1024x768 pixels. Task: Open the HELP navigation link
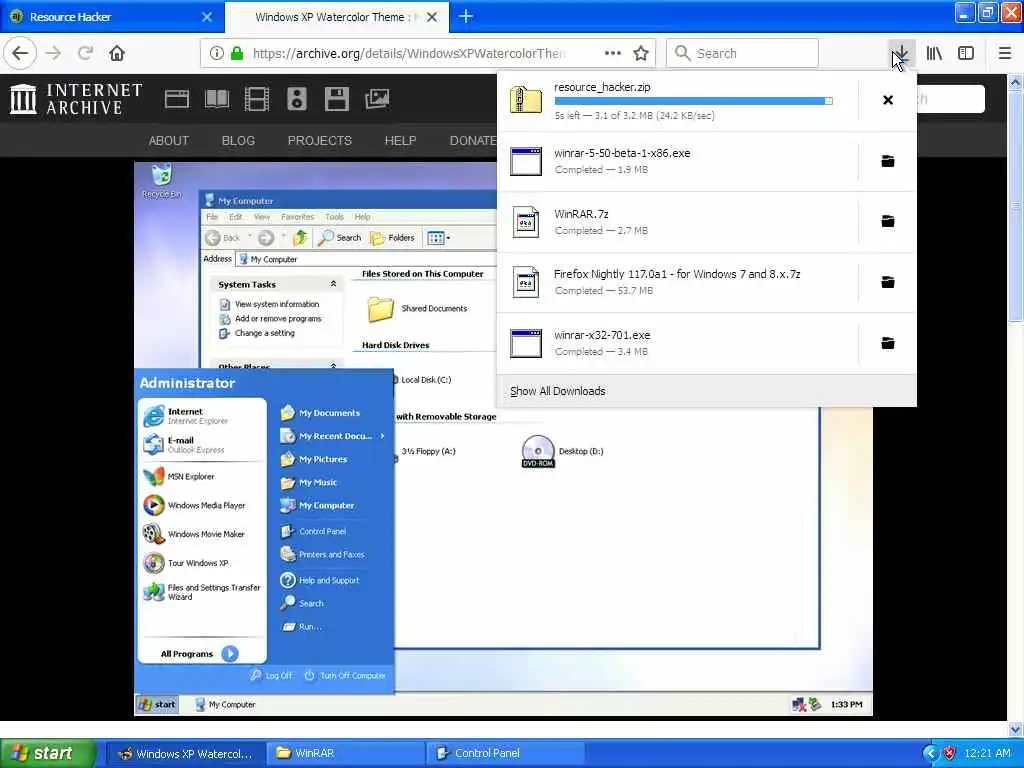400,140
